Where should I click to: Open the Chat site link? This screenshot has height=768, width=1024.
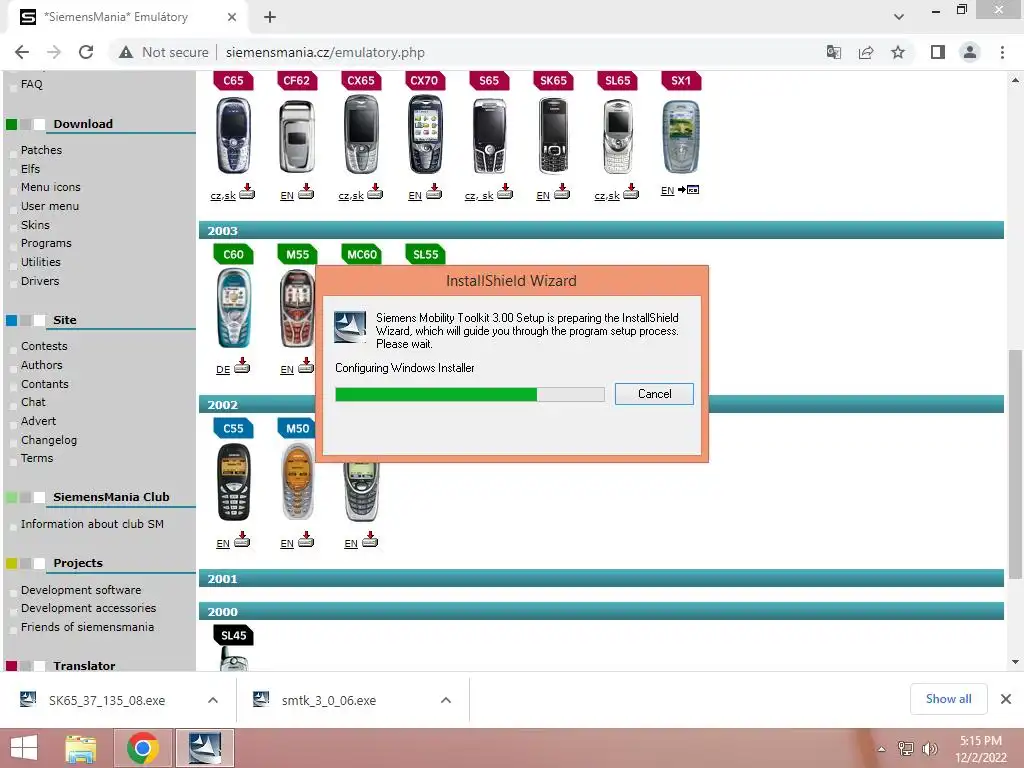click(33, 402)
